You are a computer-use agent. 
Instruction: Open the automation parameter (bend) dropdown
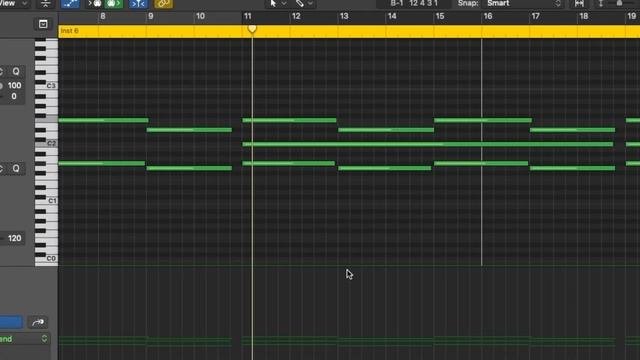24,339
